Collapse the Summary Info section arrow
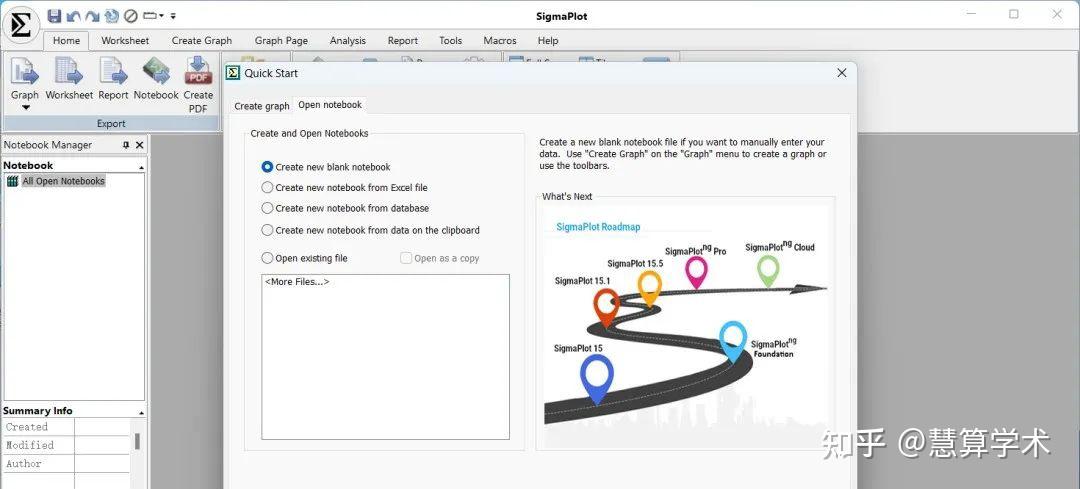Image resolution: width=1080 pixels, height=489 pixels. [141, 413]
